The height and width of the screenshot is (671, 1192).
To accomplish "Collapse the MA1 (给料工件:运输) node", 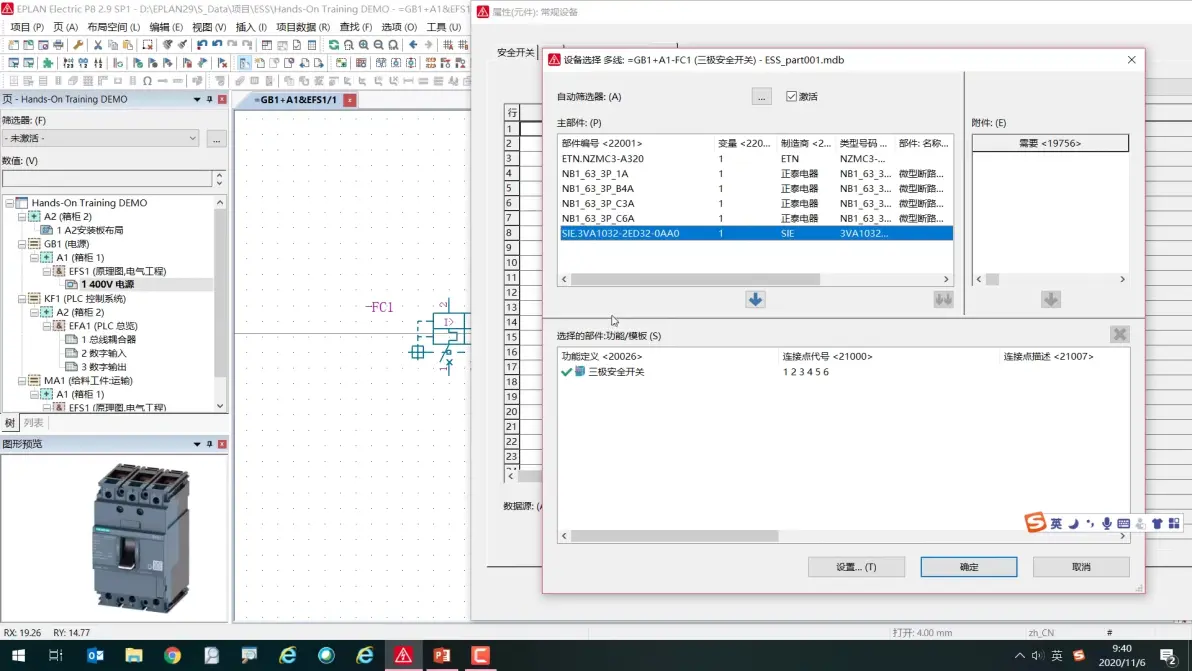I will (22, 381).
